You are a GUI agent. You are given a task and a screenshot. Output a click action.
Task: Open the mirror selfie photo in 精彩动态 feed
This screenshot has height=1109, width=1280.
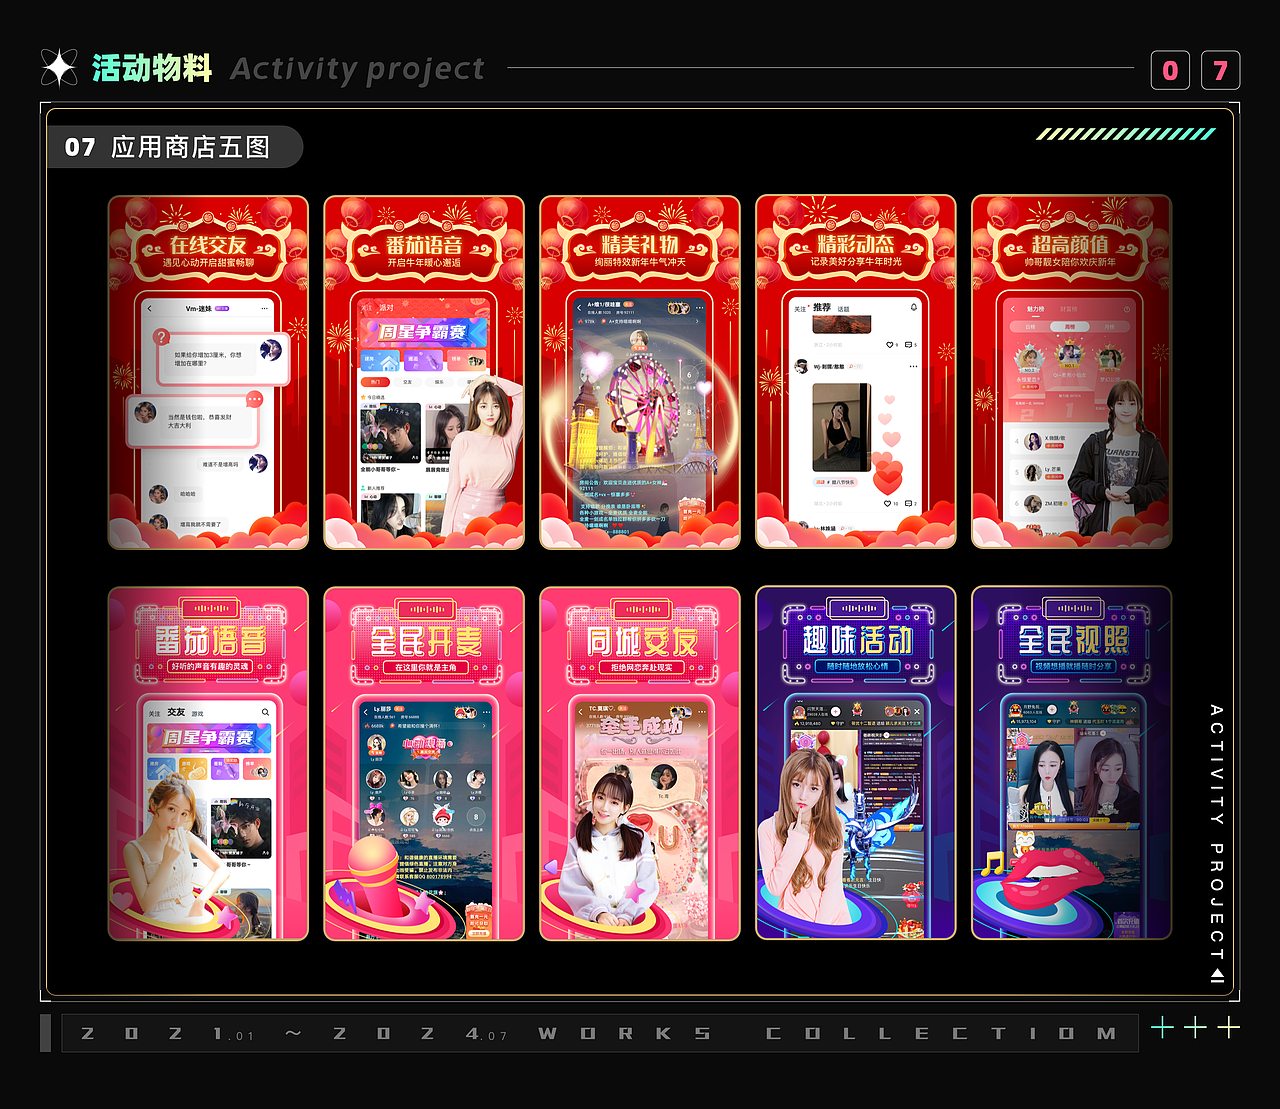pyautogui.click(x=841, y=427)
